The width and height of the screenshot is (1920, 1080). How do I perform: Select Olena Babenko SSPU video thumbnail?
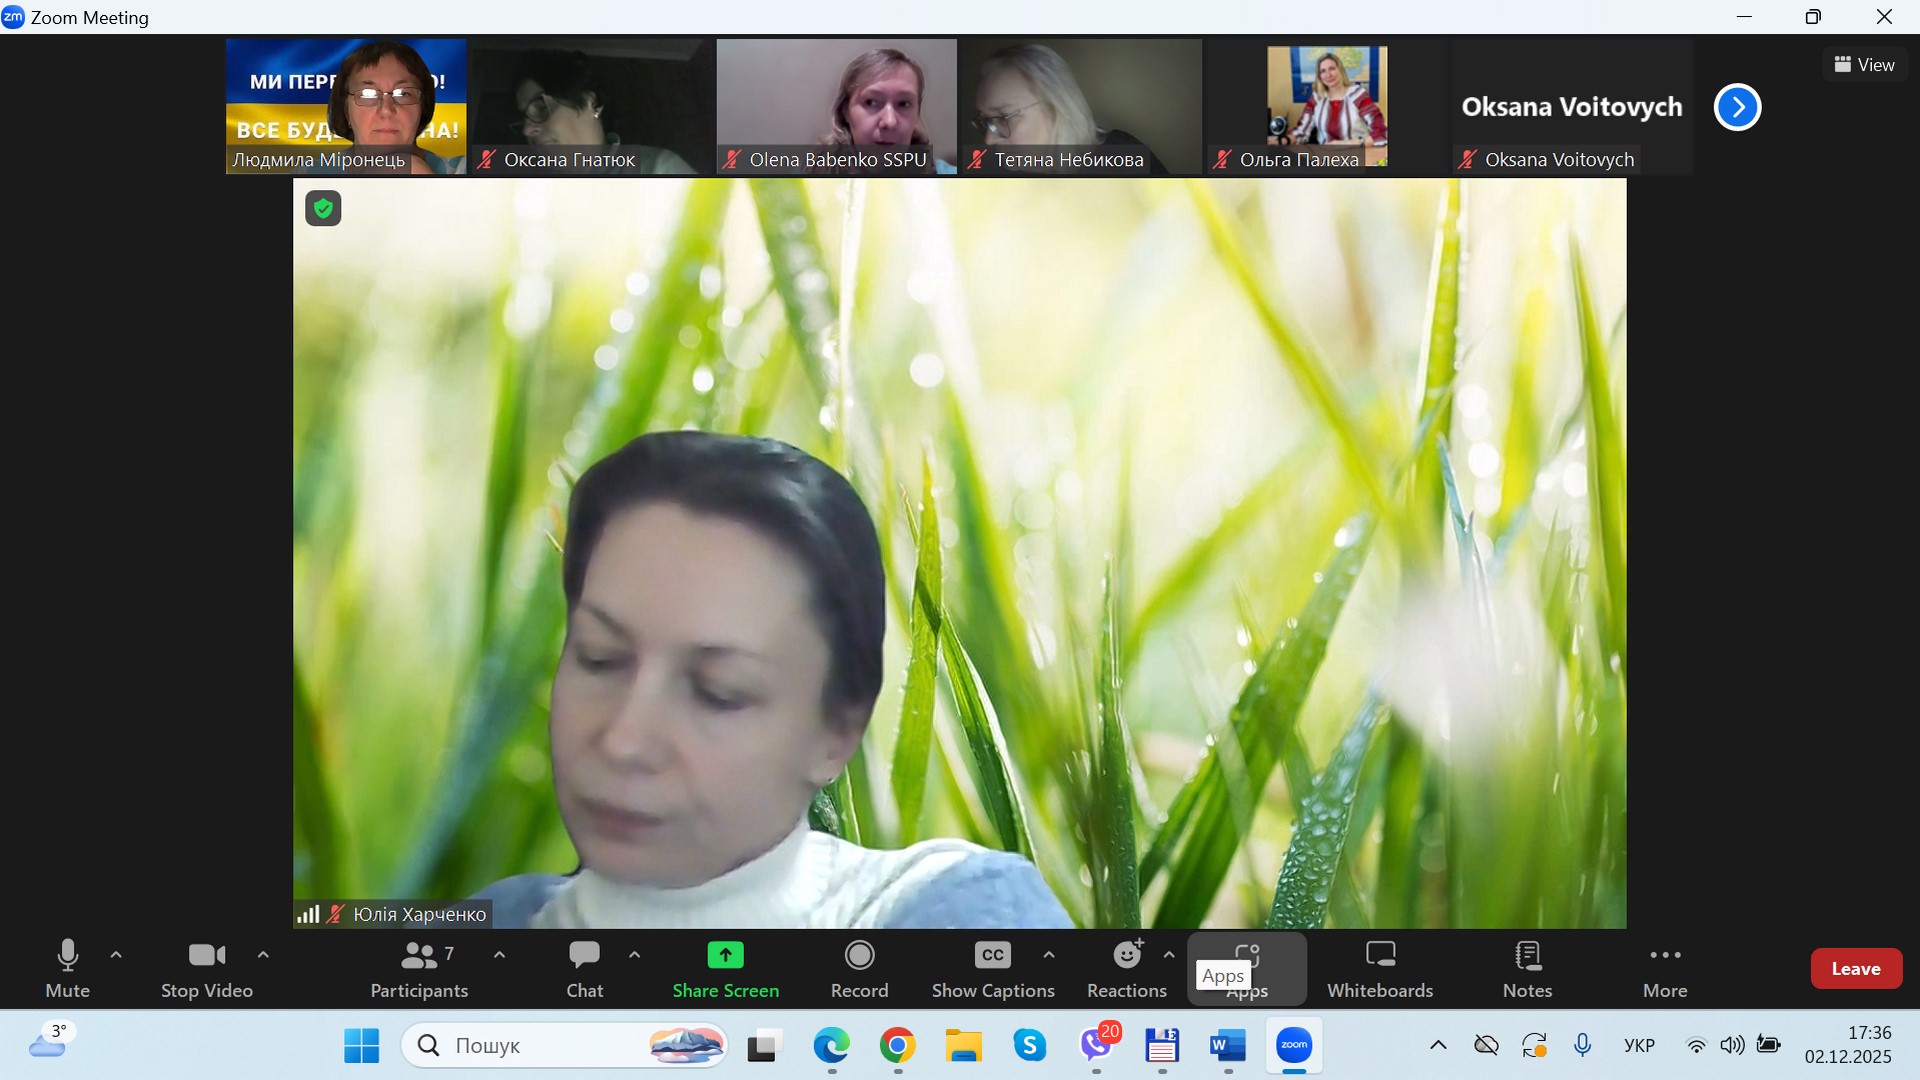tap(836, 105)
